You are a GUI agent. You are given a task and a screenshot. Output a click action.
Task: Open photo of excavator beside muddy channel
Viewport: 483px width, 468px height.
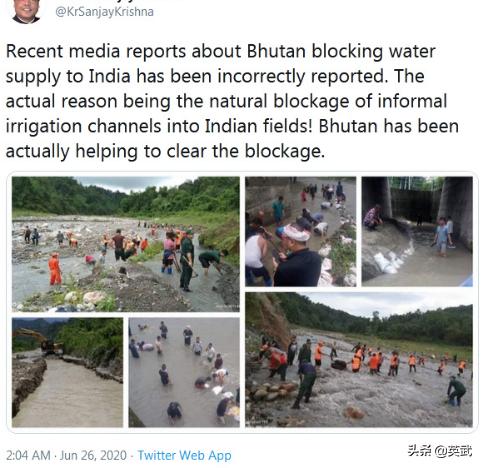click(67, 372)
